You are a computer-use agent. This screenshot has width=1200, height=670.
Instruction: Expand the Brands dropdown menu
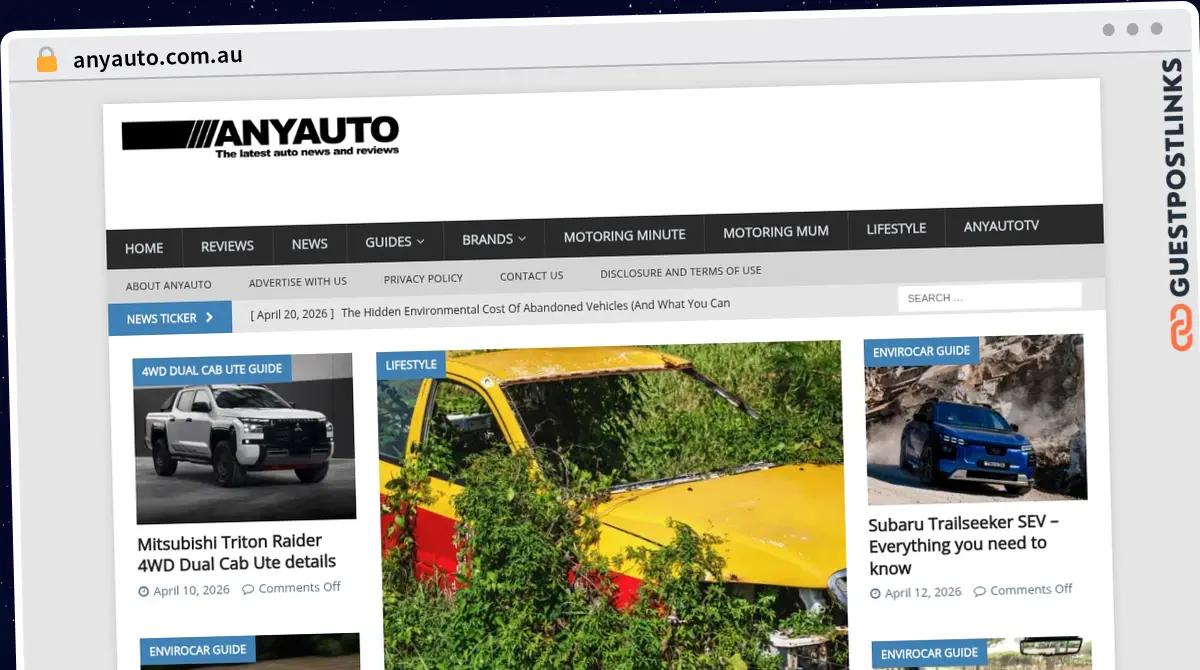493,239
